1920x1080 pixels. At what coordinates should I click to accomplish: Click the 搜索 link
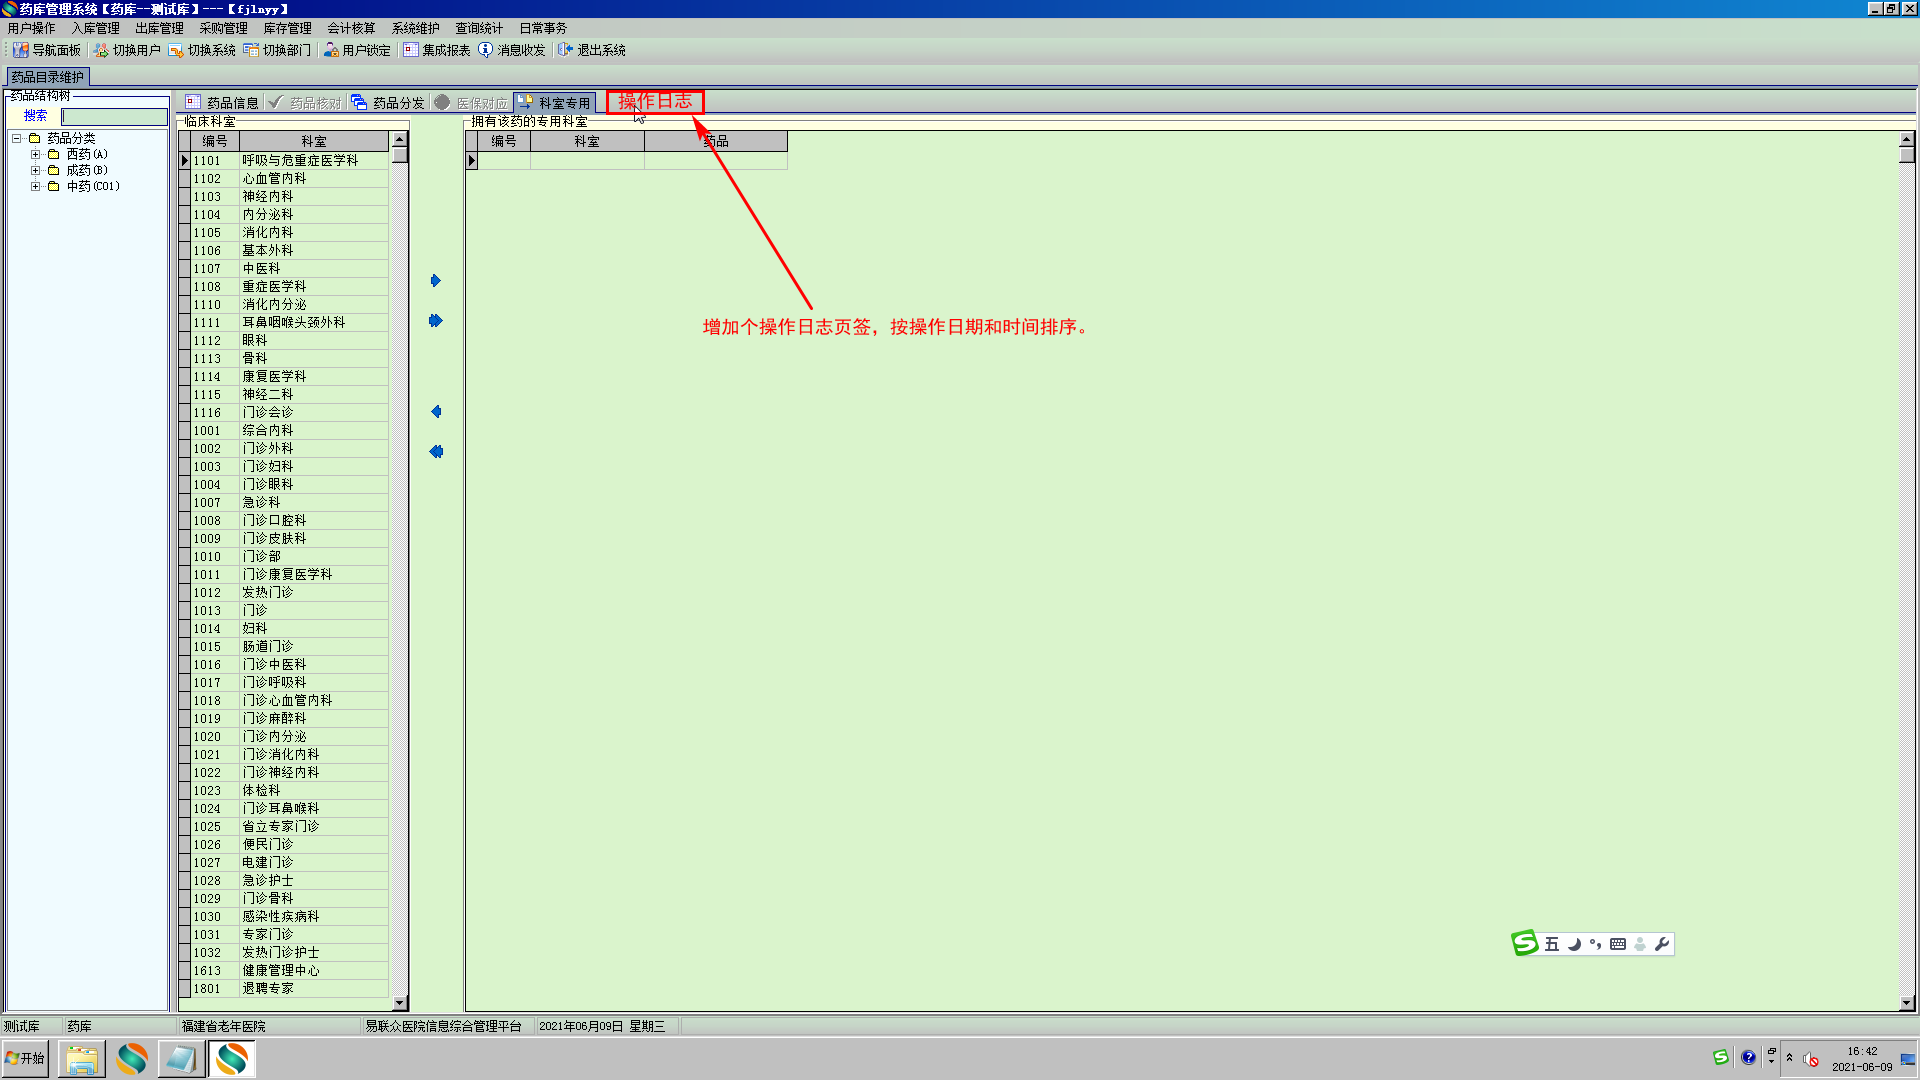(35, 116)
